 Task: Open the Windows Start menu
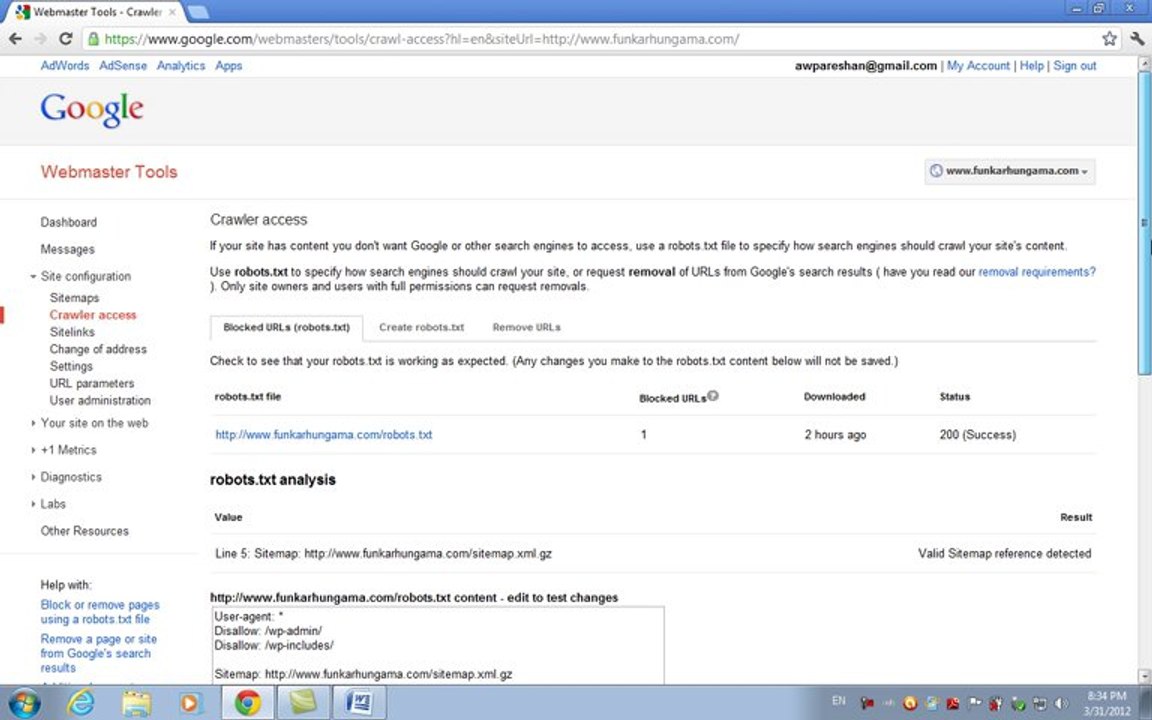pos(24,703)
